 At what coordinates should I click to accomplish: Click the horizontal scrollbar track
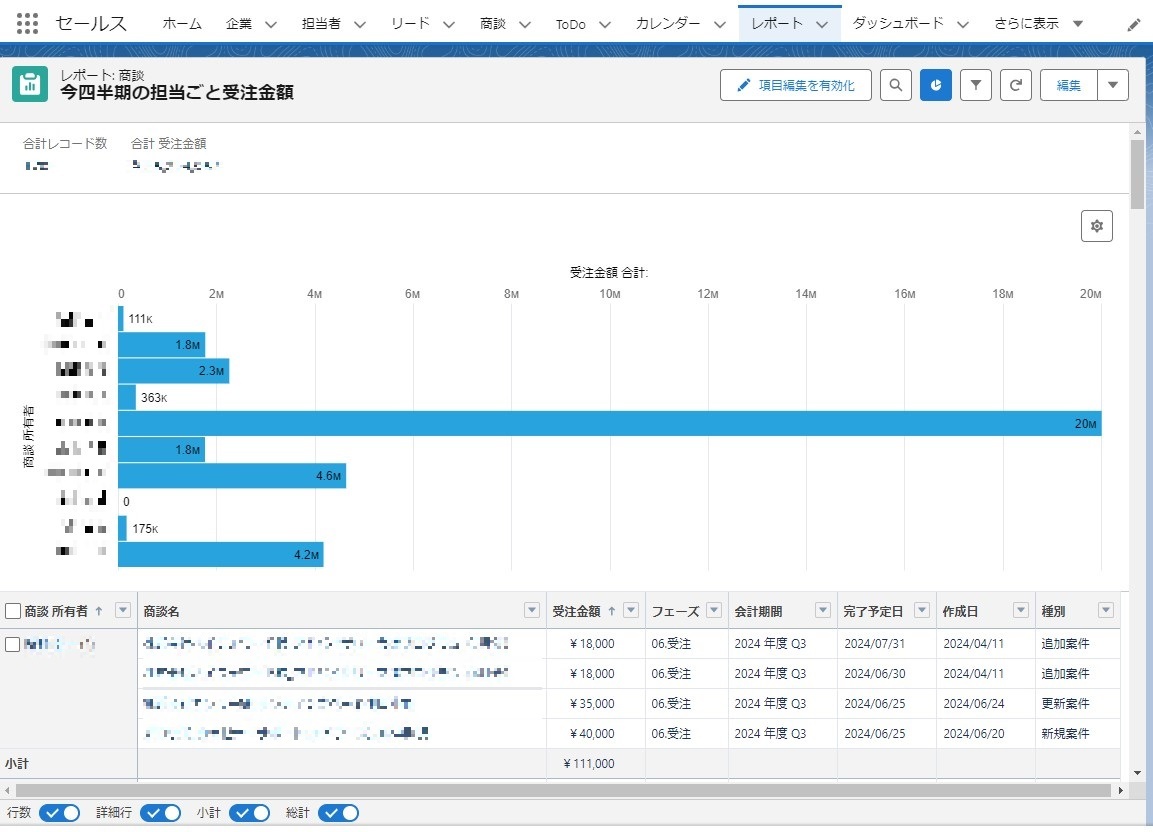(563, 791)
